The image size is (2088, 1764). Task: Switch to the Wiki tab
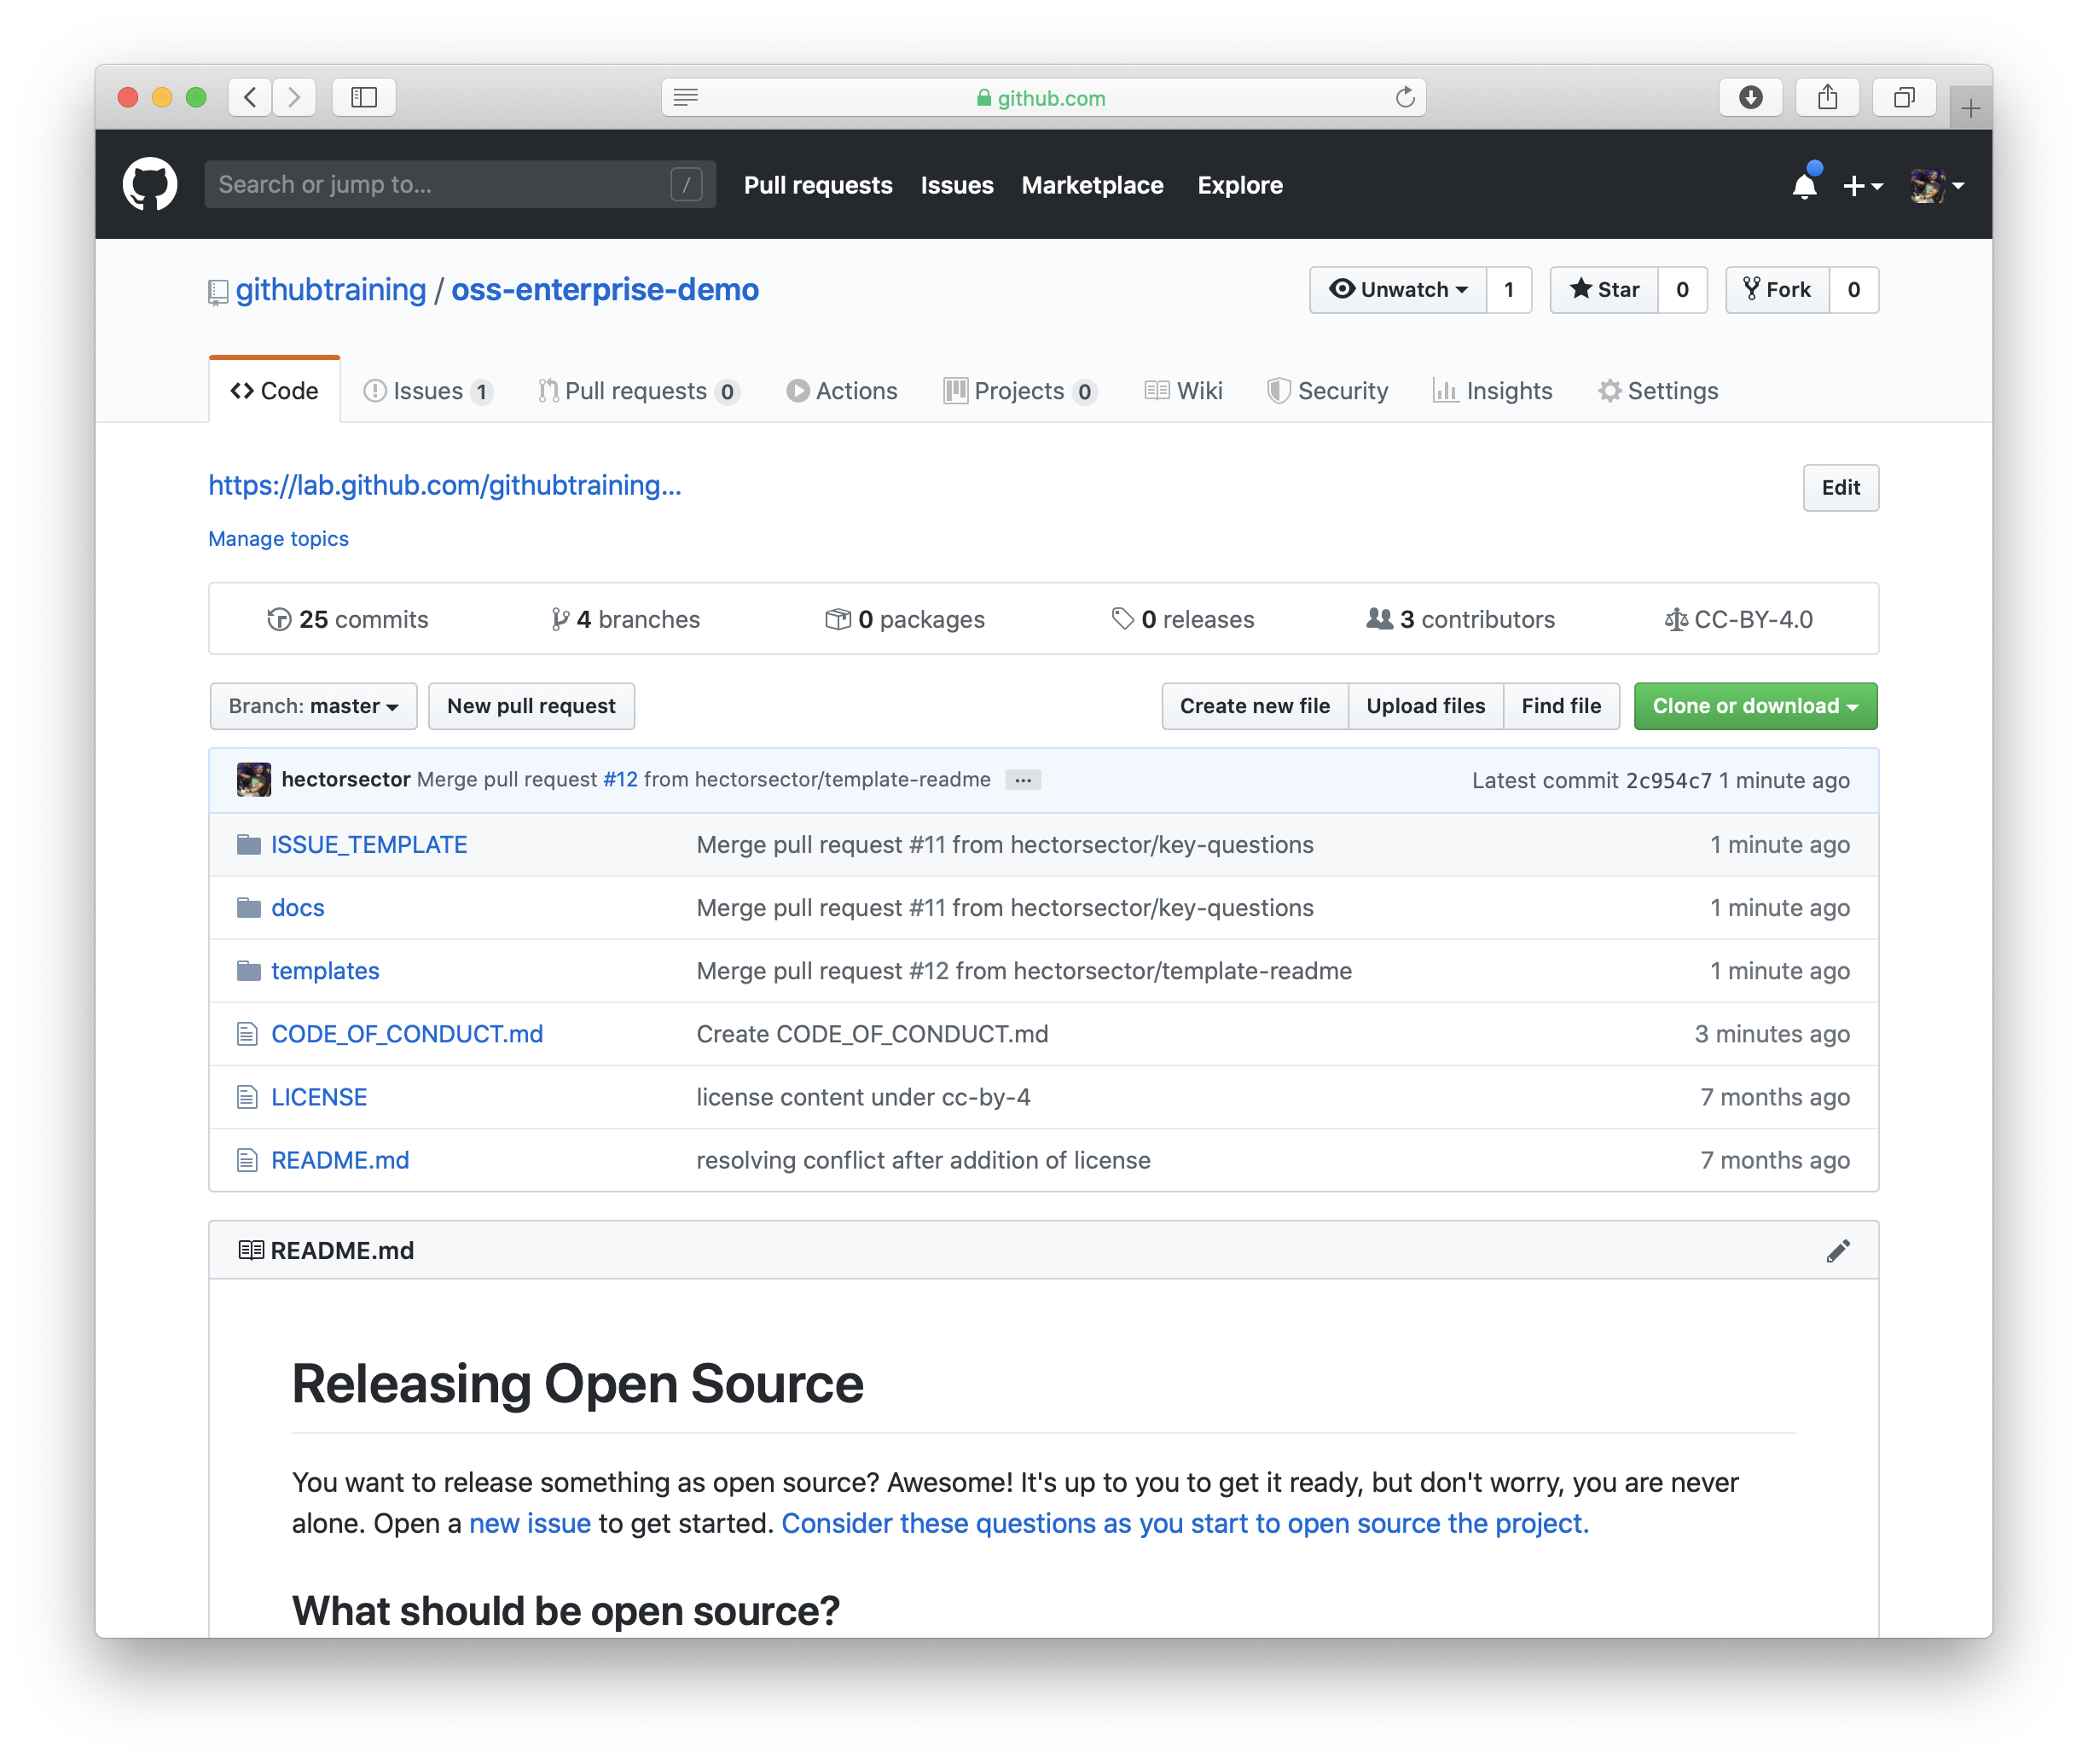tap(1183, 391)
